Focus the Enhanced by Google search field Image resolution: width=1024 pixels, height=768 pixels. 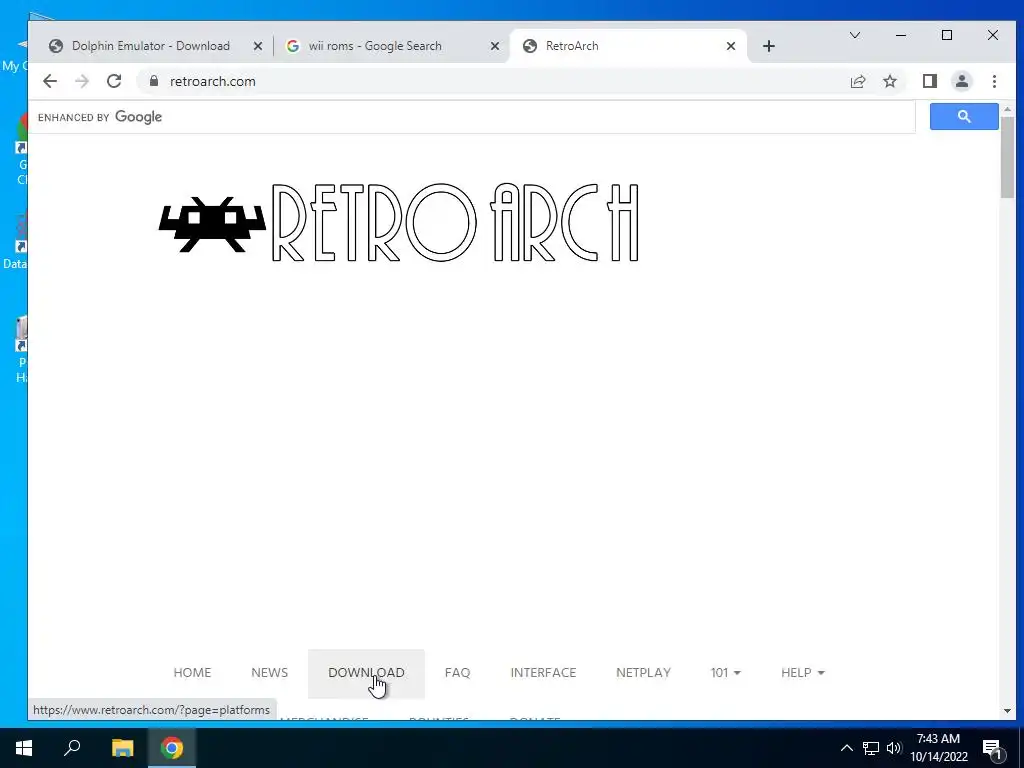(472, 117)
